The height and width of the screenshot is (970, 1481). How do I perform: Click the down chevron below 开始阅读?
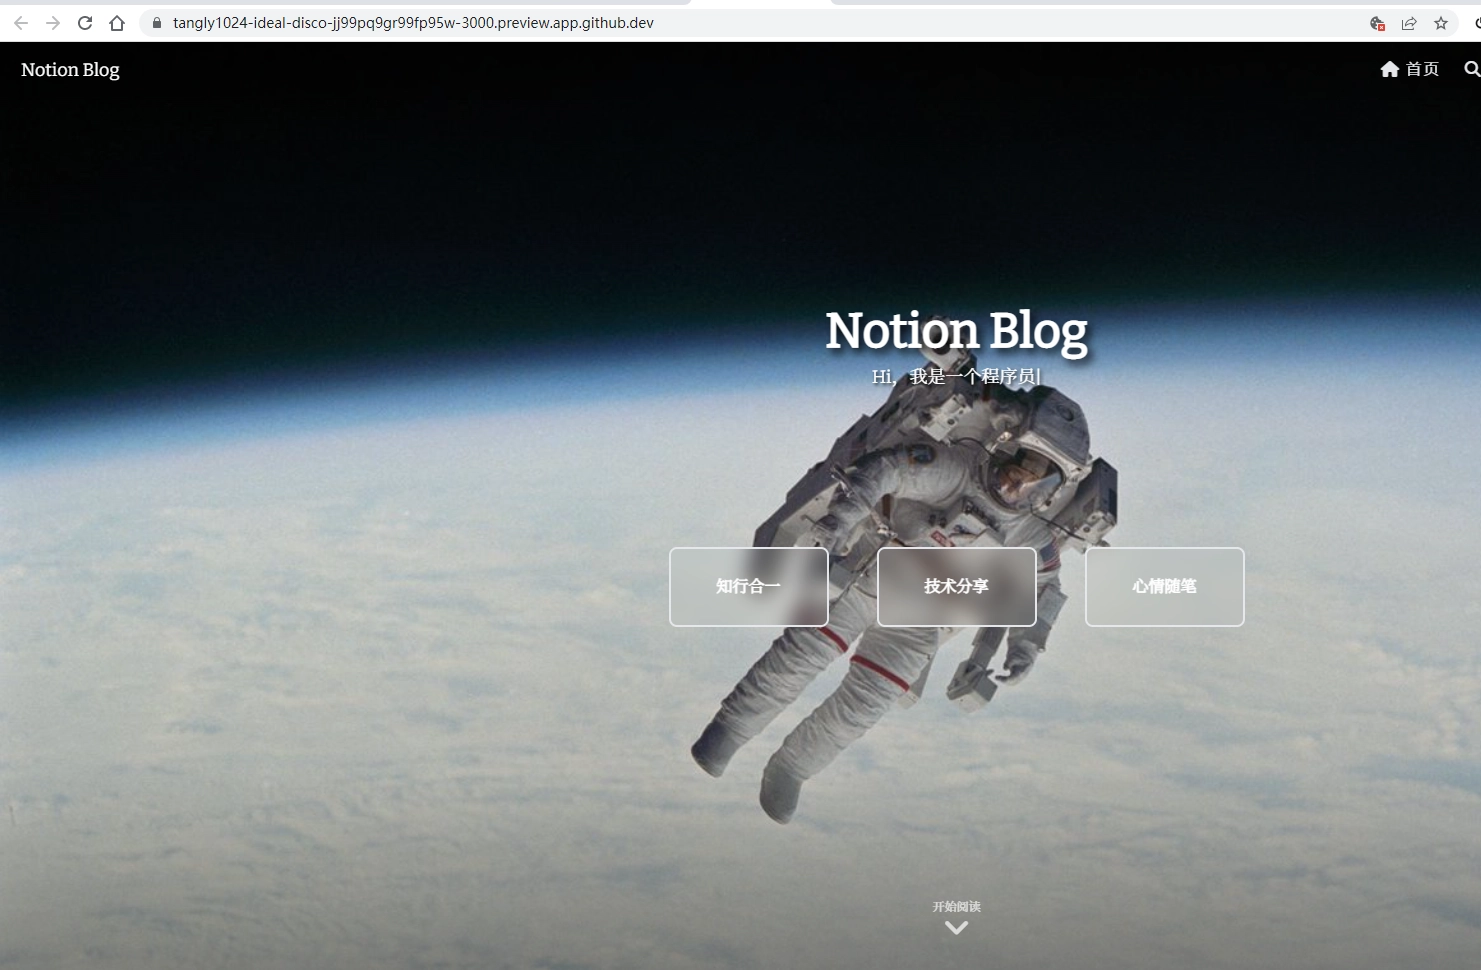(x=957, y=928)
